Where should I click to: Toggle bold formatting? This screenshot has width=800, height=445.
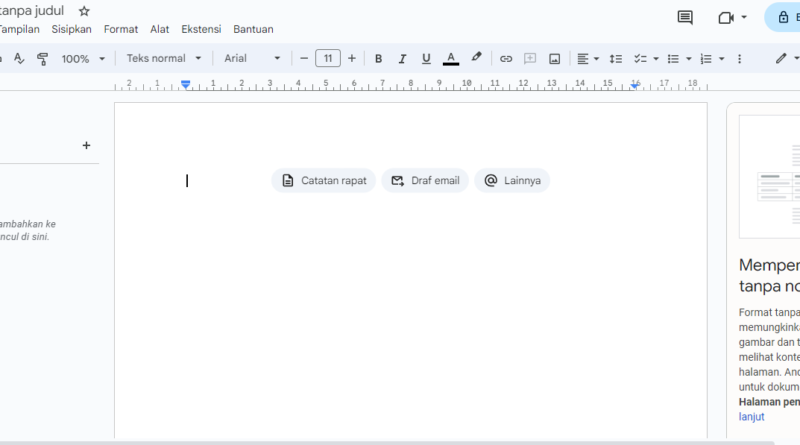[x=378, y=59]
